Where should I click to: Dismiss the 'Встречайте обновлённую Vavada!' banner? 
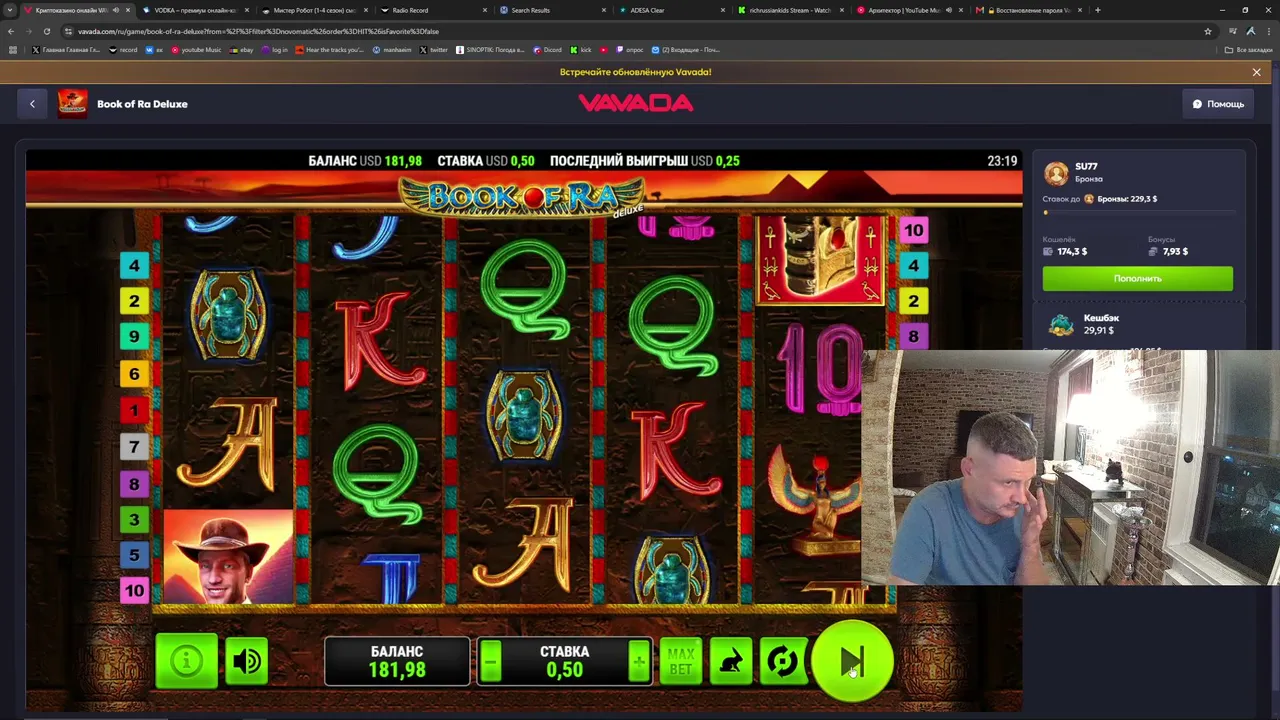[1256, 72]
